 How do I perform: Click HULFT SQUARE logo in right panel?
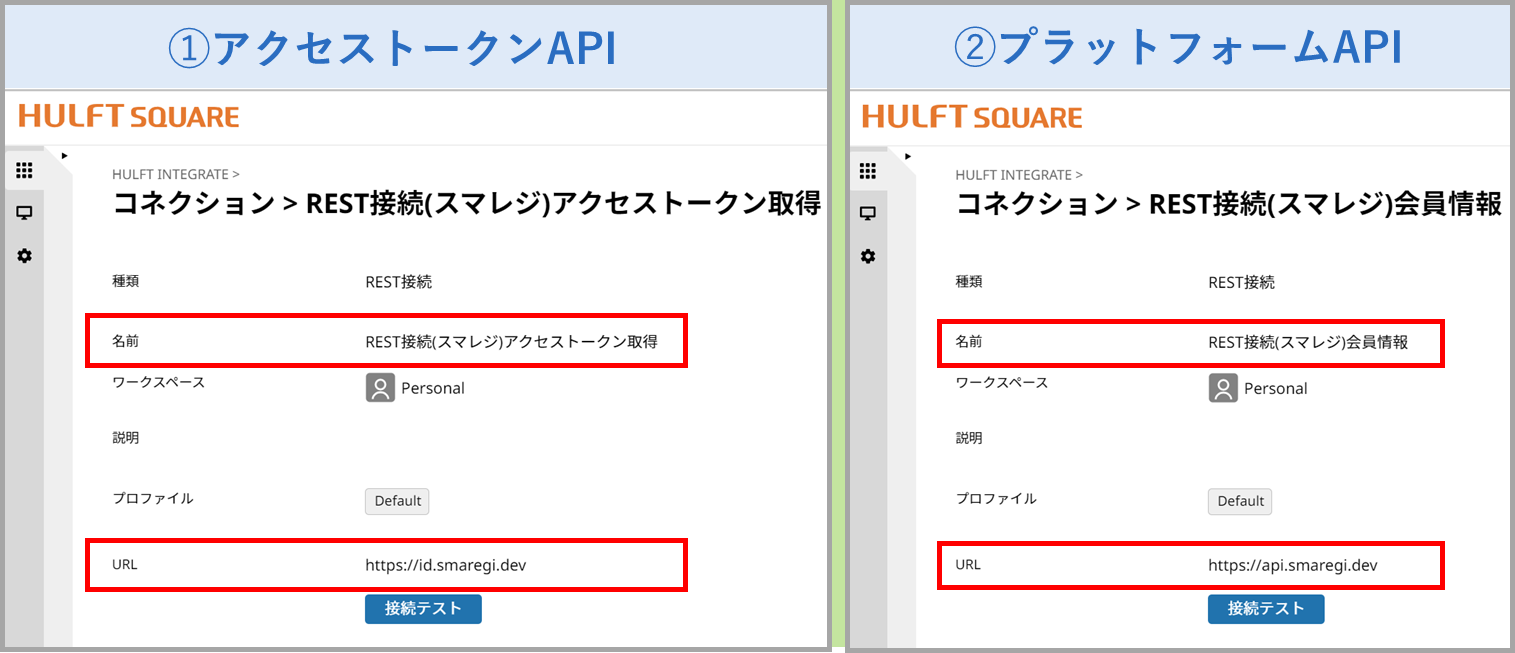click(x=972, y=117)
